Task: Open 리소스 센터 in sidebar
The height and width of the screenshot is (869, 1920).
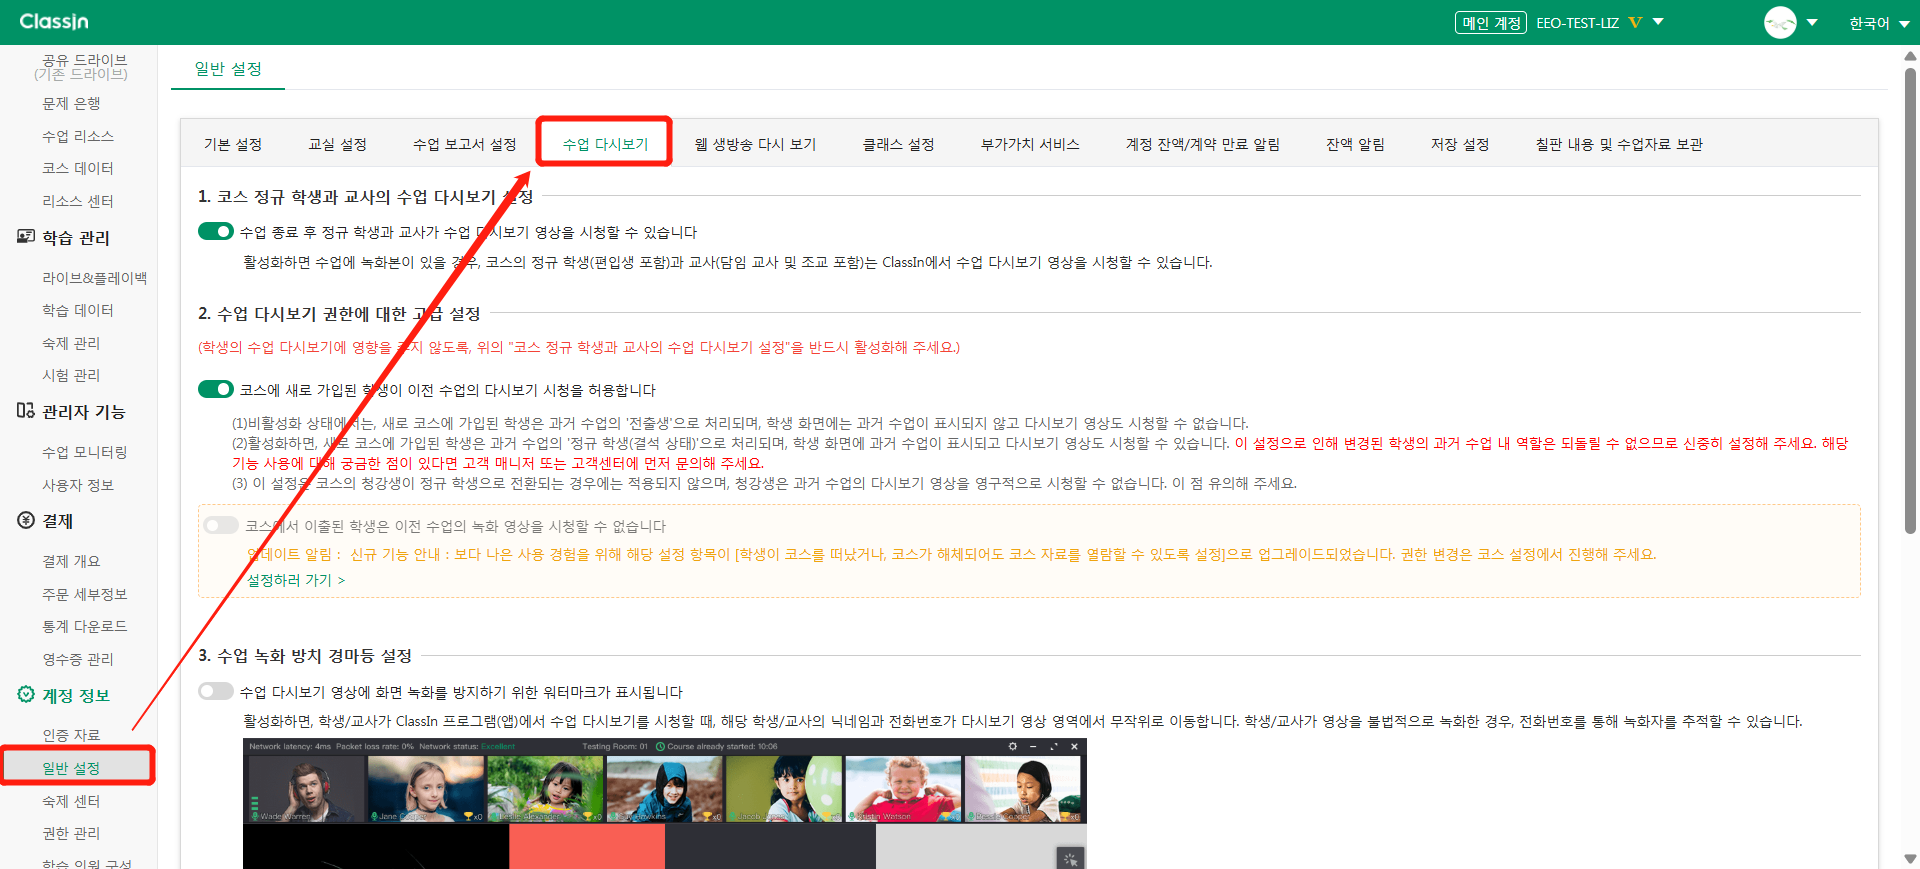Action: [78, 201]
